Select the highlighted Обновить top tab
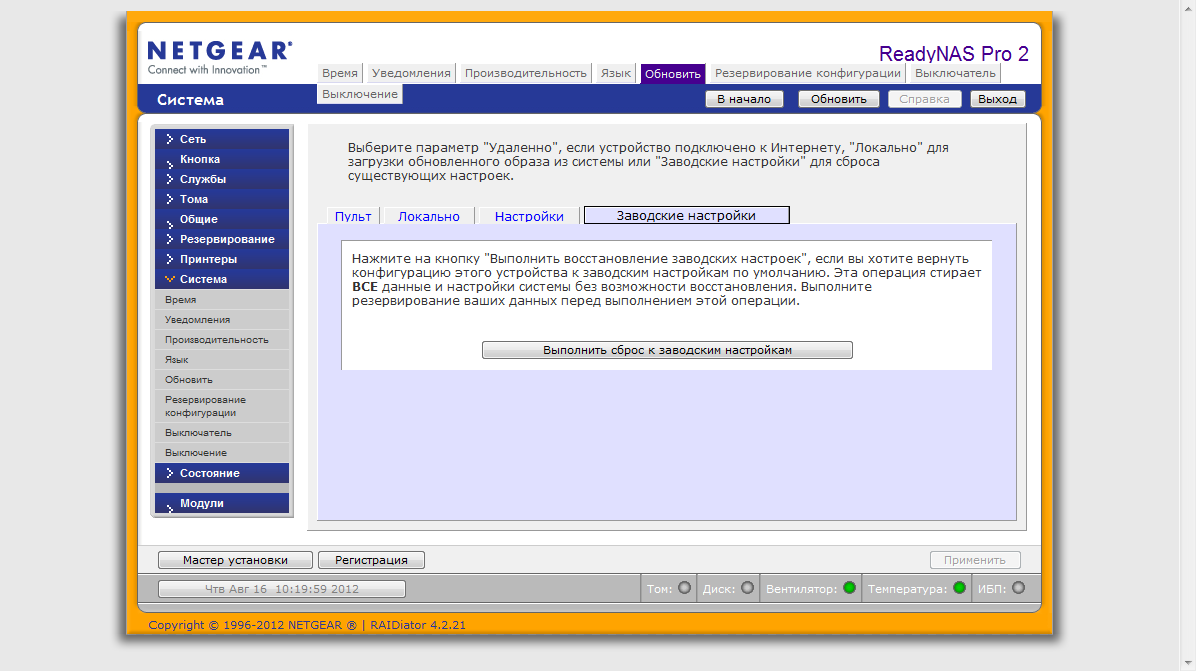Image resolution: width=1196 pixels, height=671 pixels. coord(673,74)
